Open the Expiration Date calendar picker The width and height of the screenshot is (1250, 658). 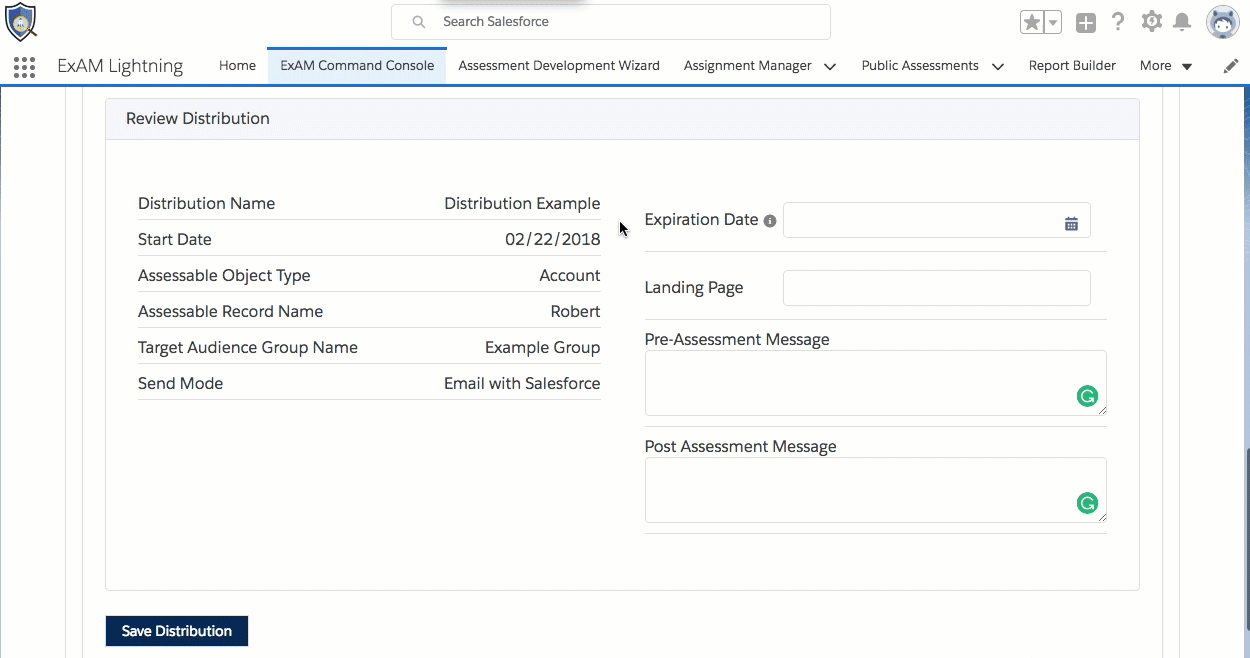tap(1071, 224)
